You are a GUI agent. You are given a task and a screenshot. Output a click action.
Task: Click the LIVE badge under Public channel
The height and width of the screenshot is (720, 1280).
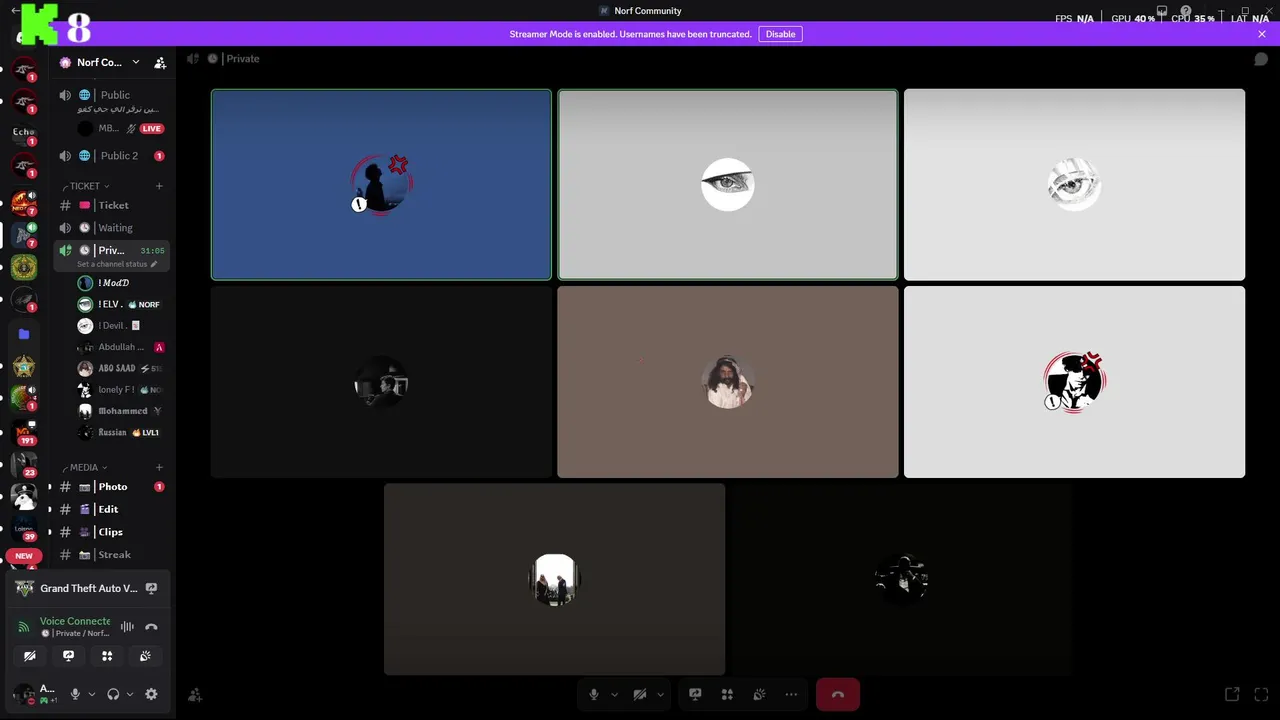pyautogui.click(x=151, y=129)
